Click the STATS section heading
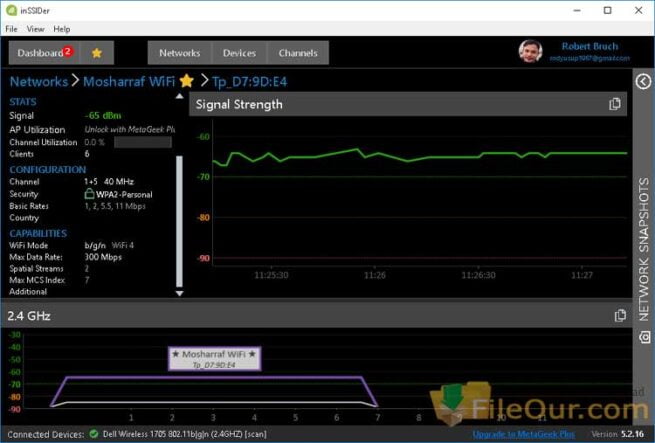The image size is (655, 443). click(x=23, y=102)
